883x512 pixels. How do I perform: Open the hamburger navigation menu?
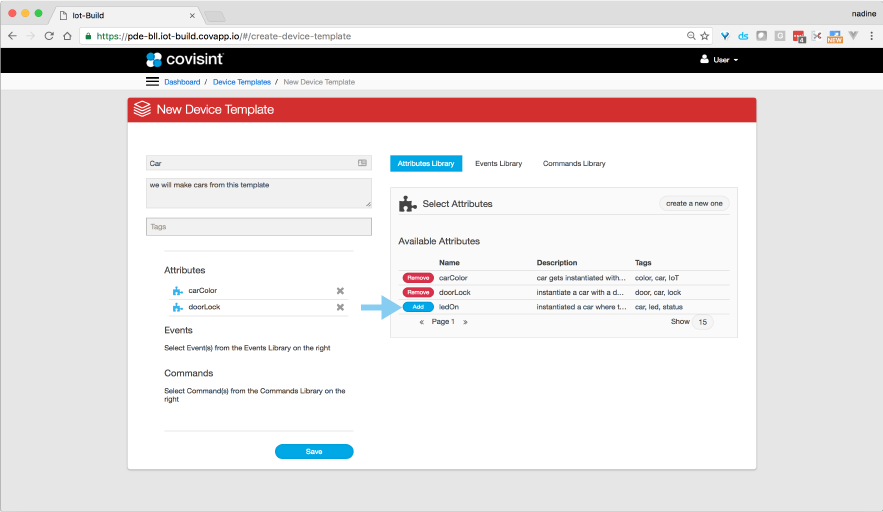[x=152, y=81]
